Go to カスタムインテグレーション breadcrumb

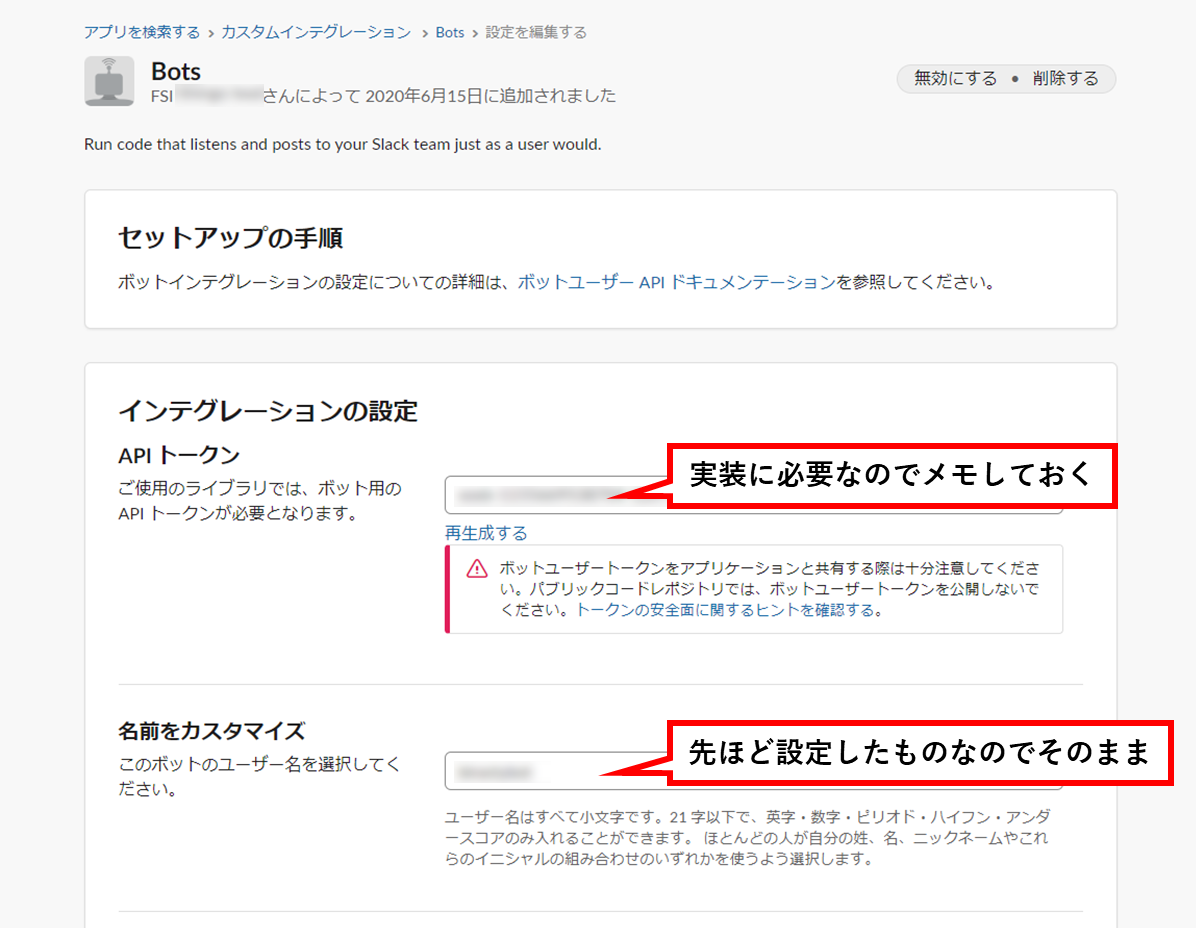point(316,33)
